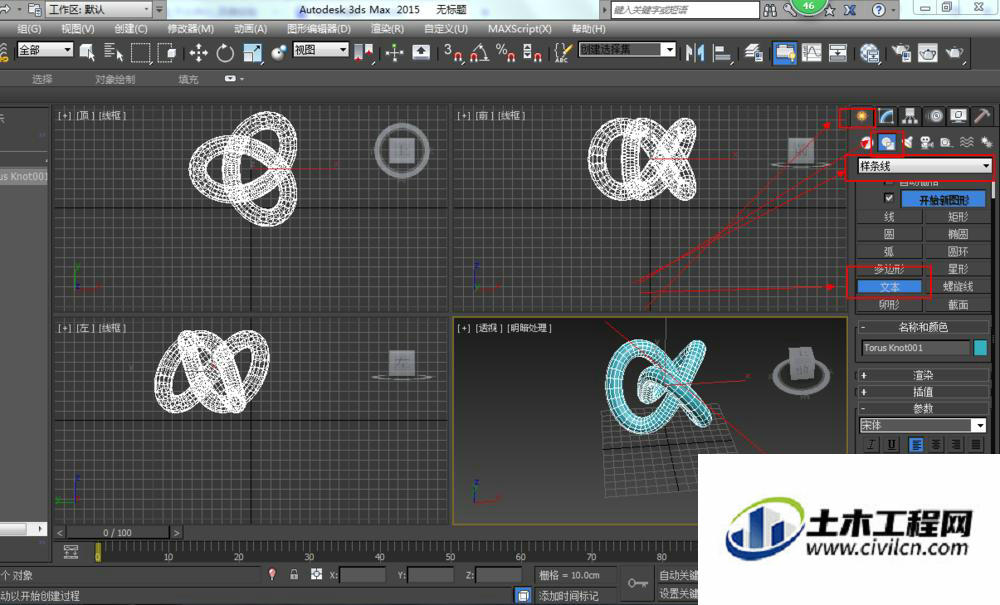Screen dimensions: 1000x605
Task: Open the 样条线 shape type dropdown
Action: [x=923, y=166]
